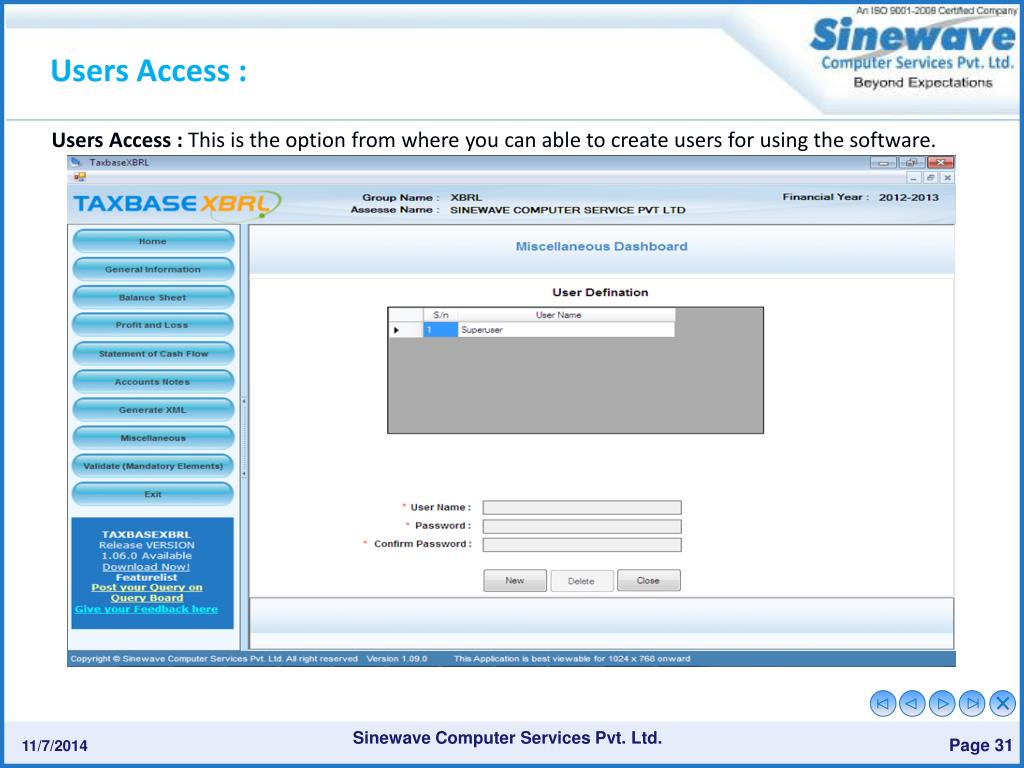Open Generate XML section
Image resolution: width=1024 pixels, height=768 pixels.
tap(153, 409)
